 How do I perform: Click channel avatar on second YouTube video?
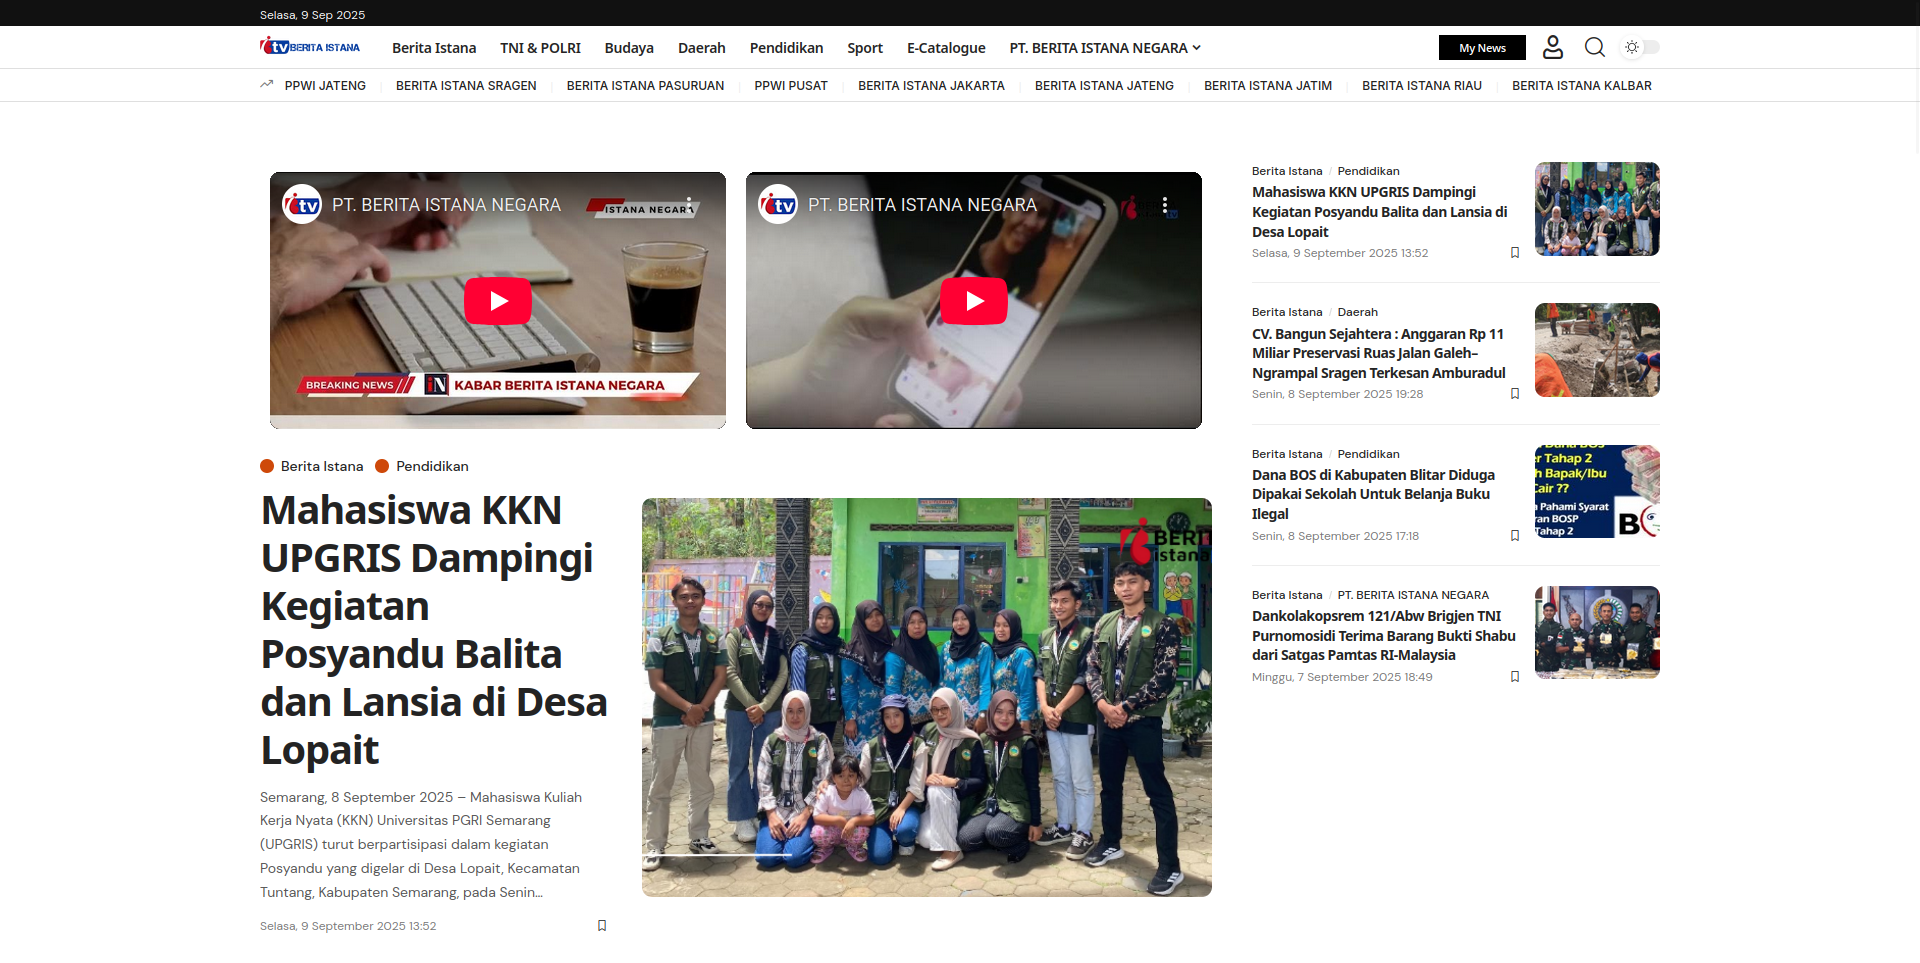(778, 204)
